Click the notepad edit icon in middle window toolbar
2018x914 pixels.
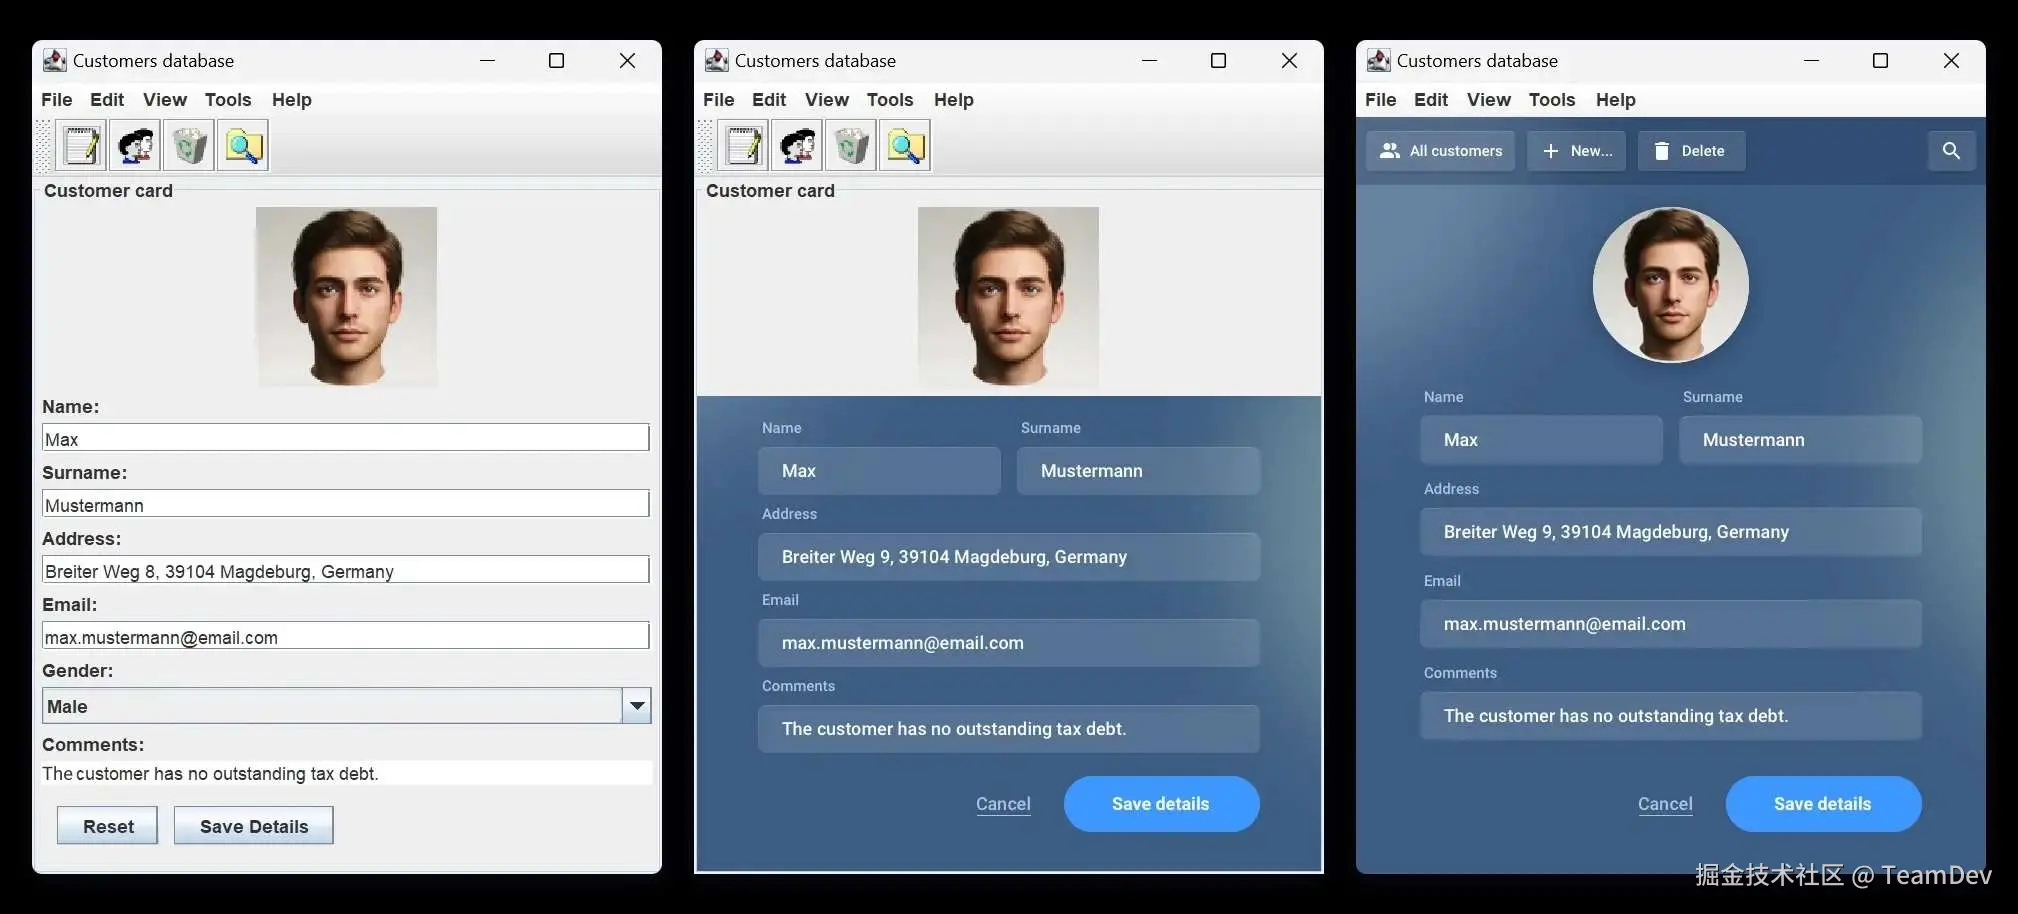(744, 146)
